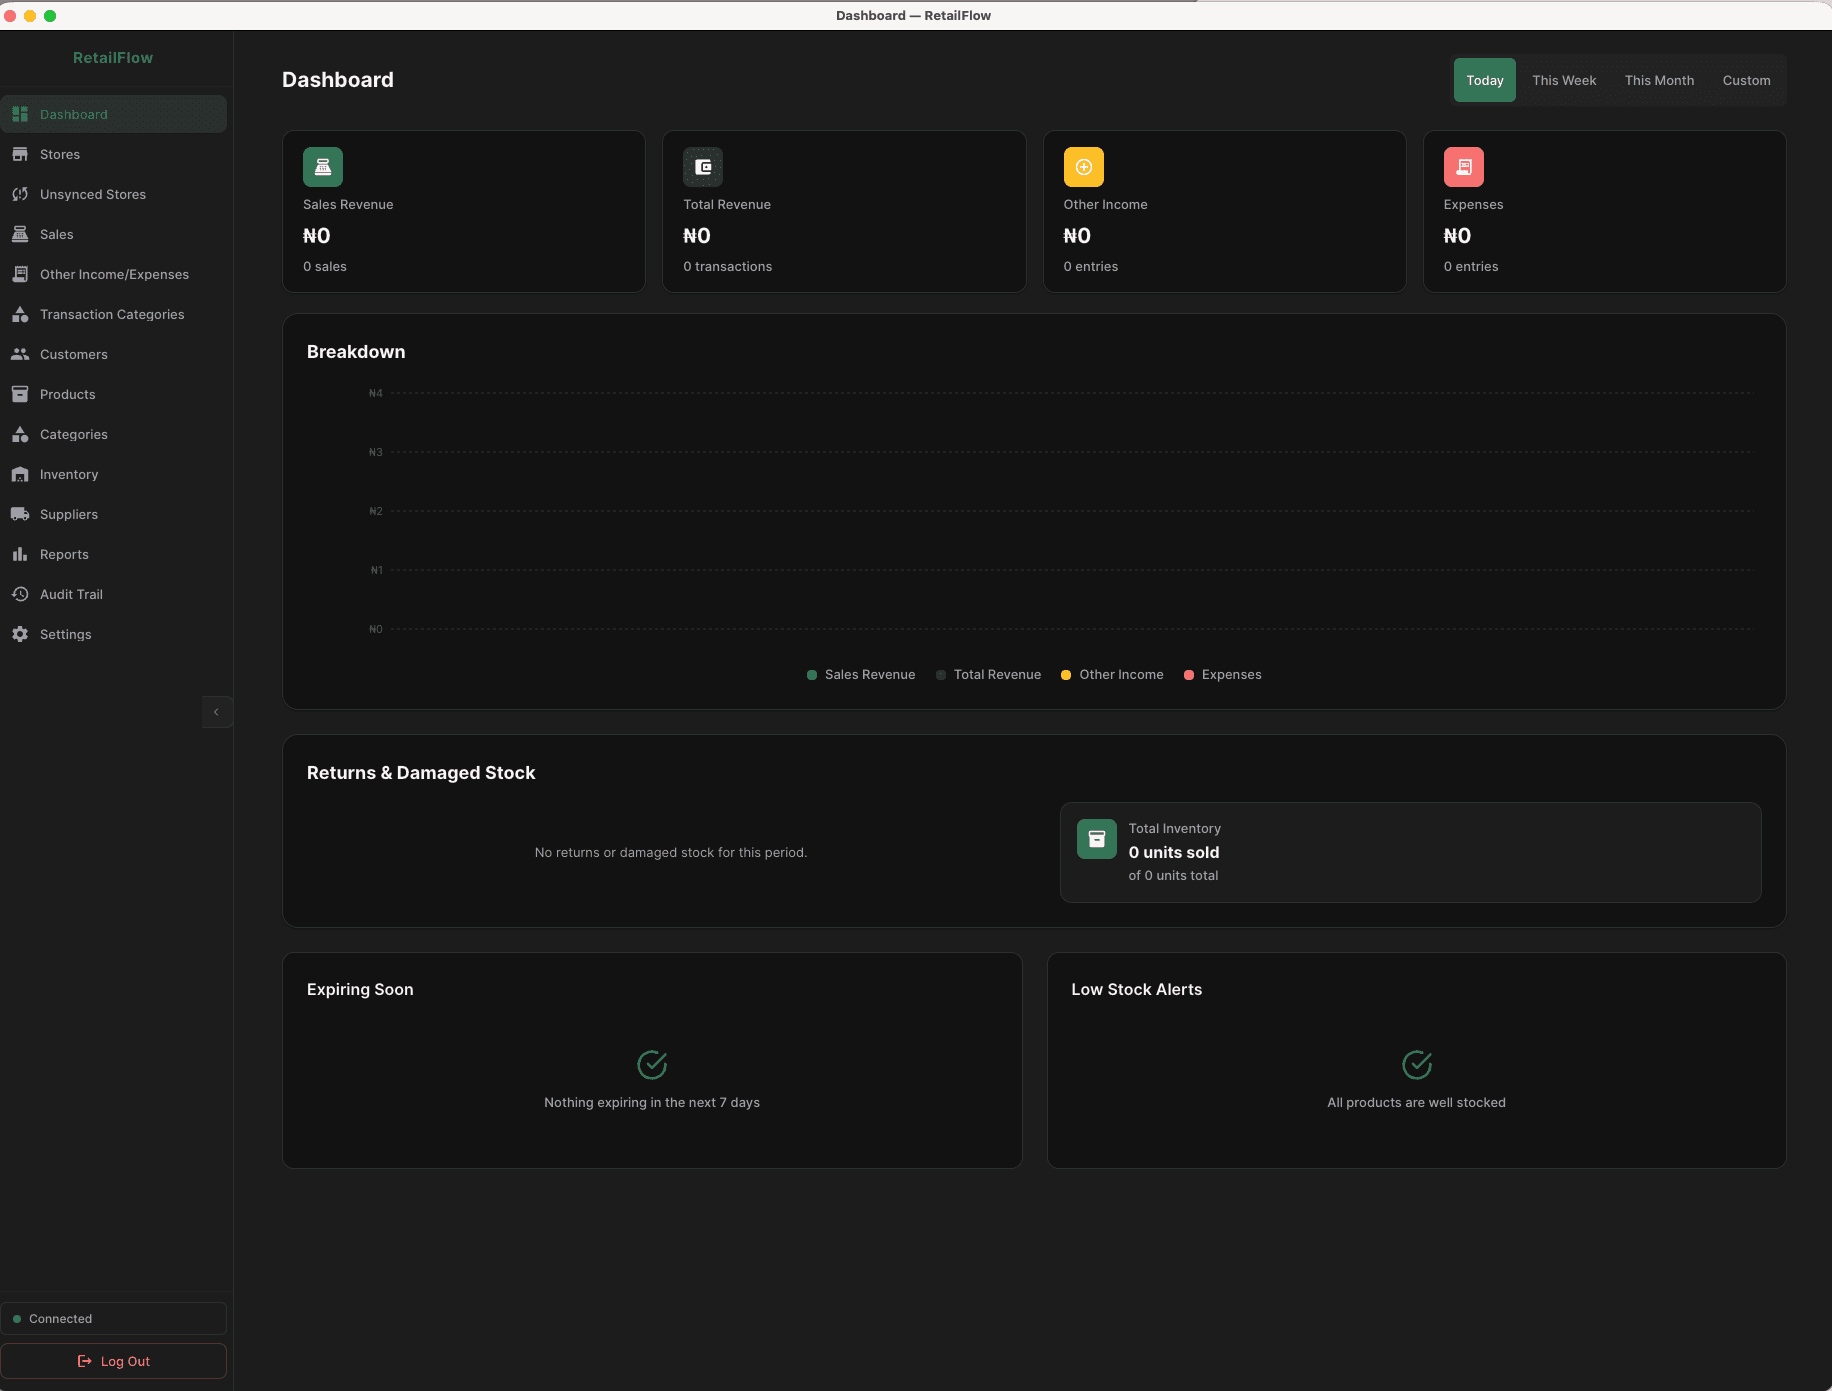Click 'All products are well stocked' text
This screenshot has width=1832, height=1391.
click(x=1417, y=1102)
